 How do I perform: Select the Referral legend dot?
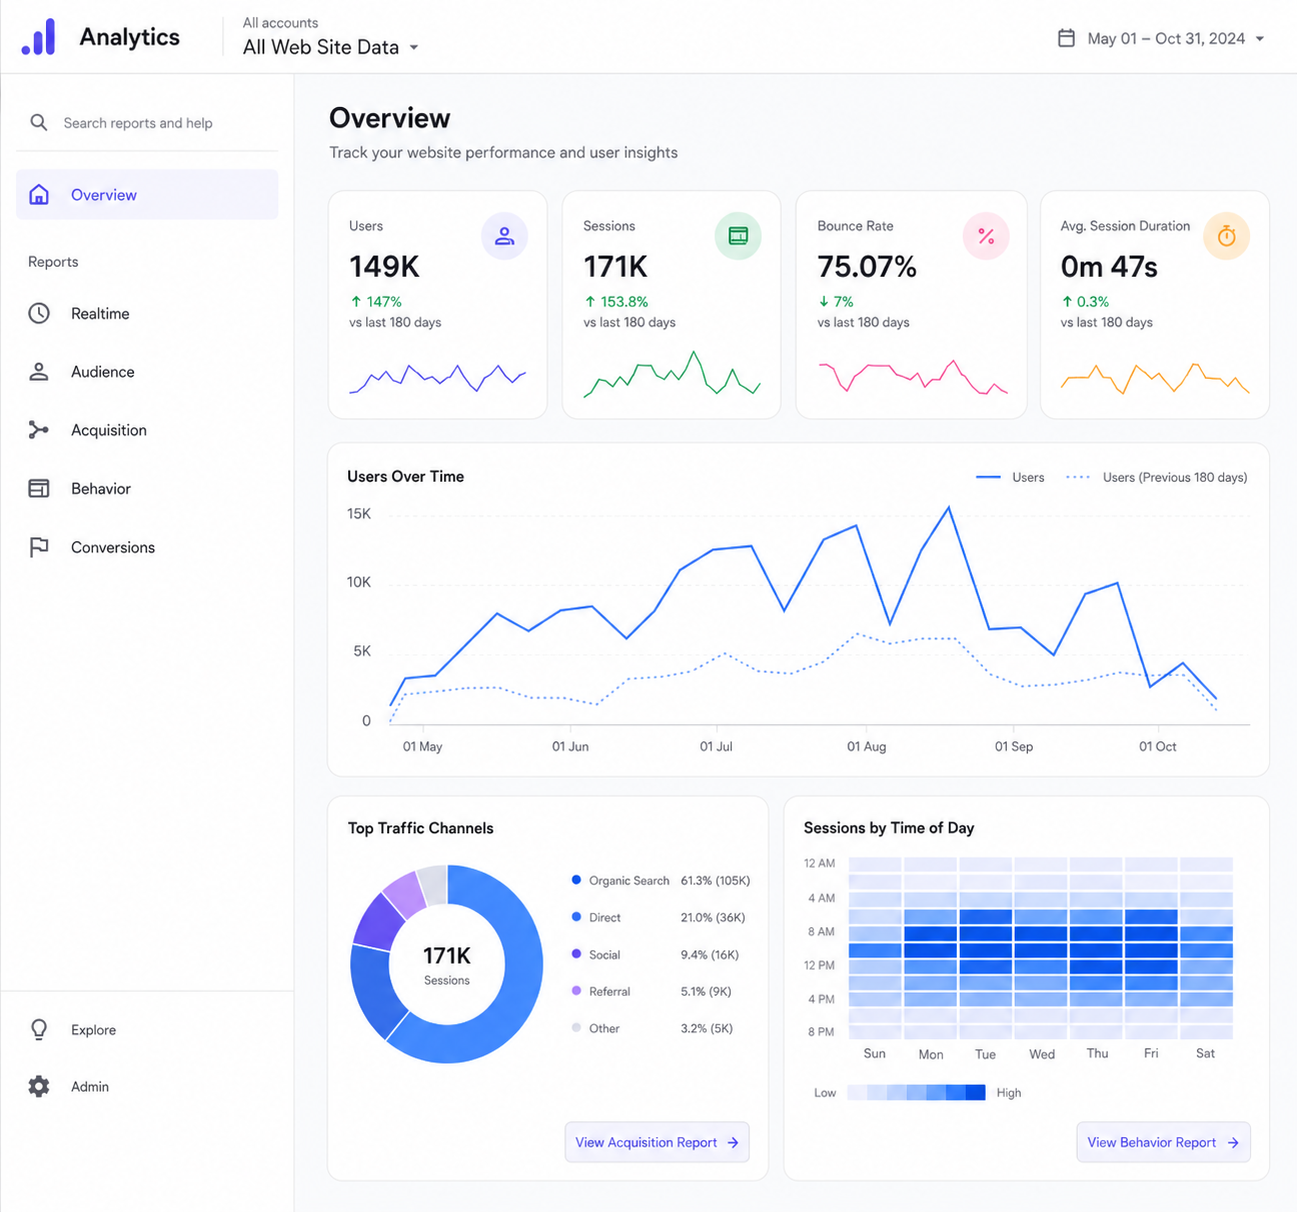tap(576, 991)
